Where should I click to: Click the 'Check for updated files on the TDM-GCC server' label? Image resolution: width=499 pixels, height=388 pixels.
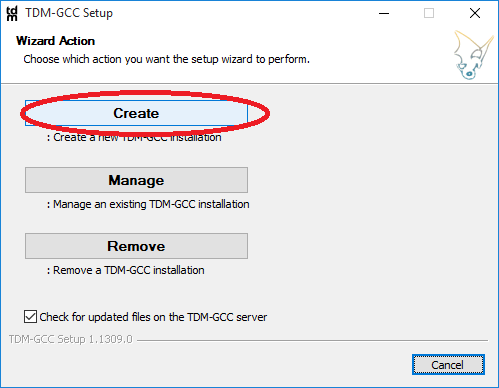[153, 317]
